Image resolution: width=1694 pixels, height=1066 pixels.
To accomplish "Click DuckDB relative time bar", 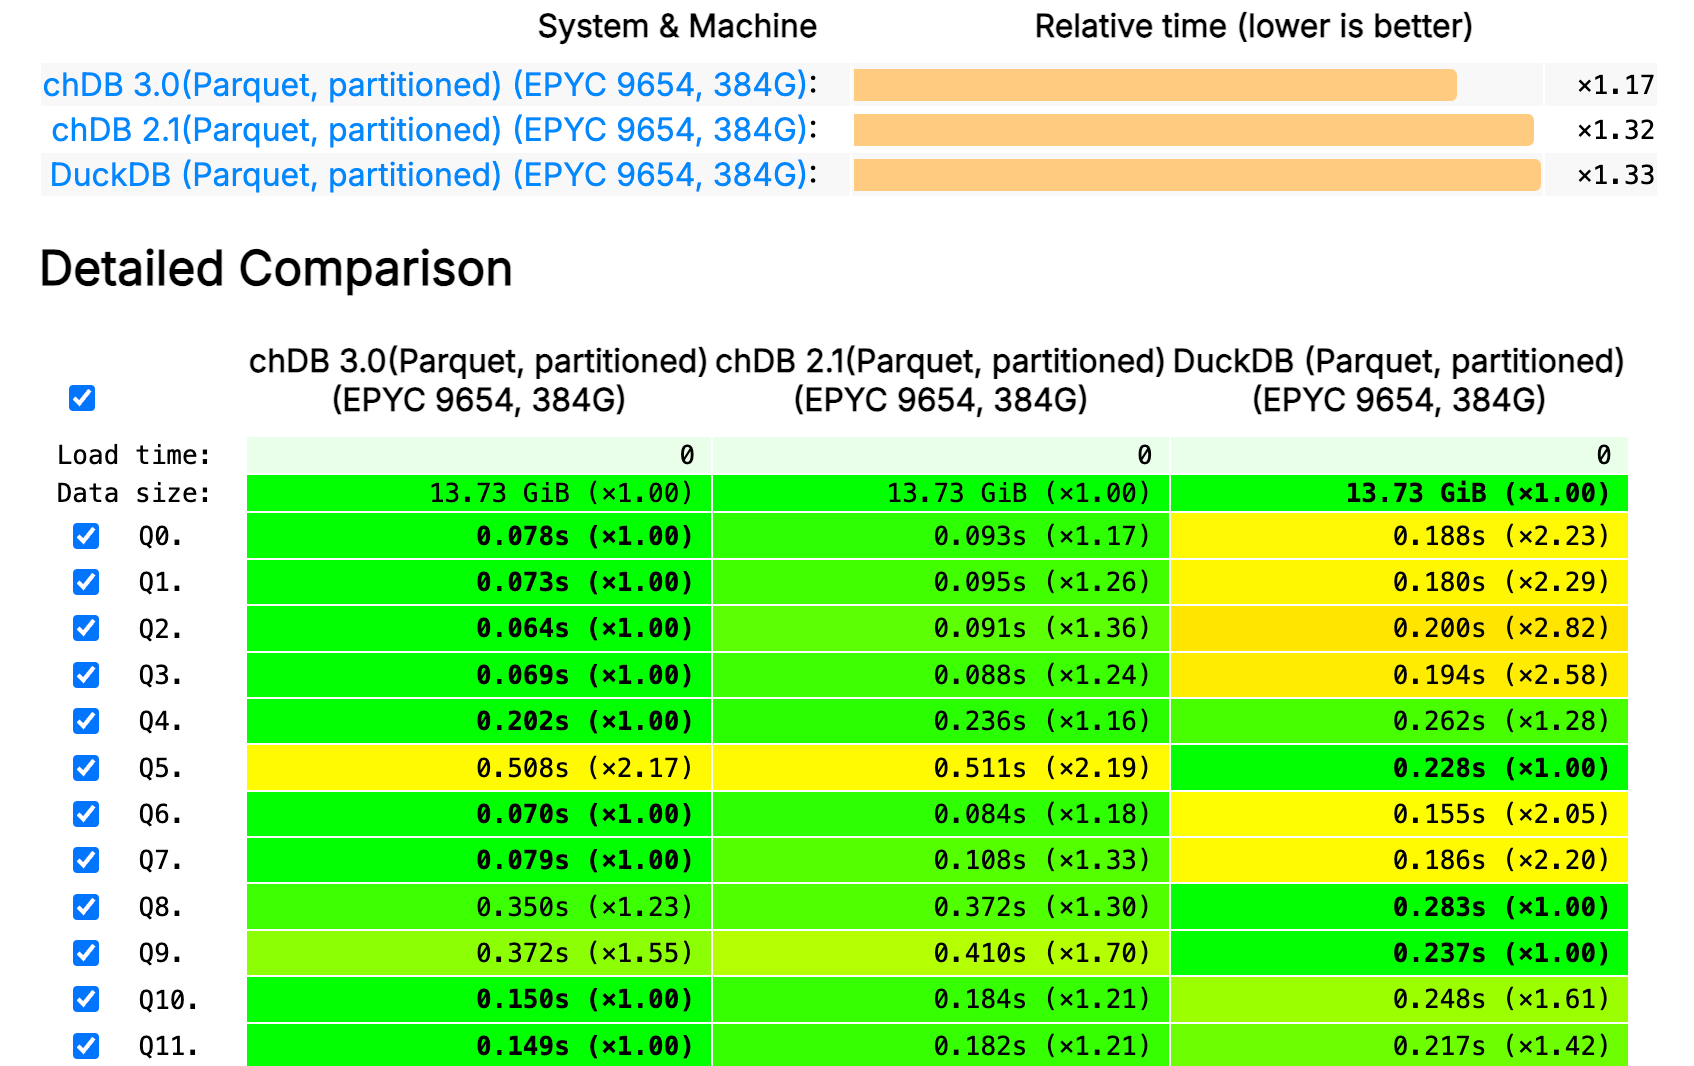I will pos(1197,175).
